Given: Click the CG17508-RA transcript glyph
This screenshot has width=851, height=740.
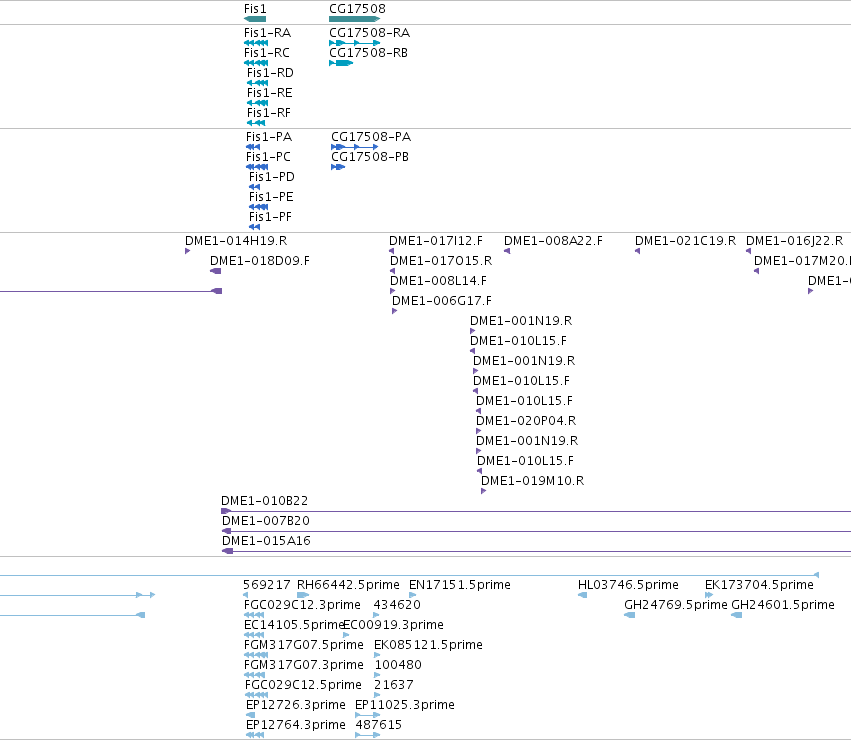Looking at the screenshot, I should pos(354,43).
